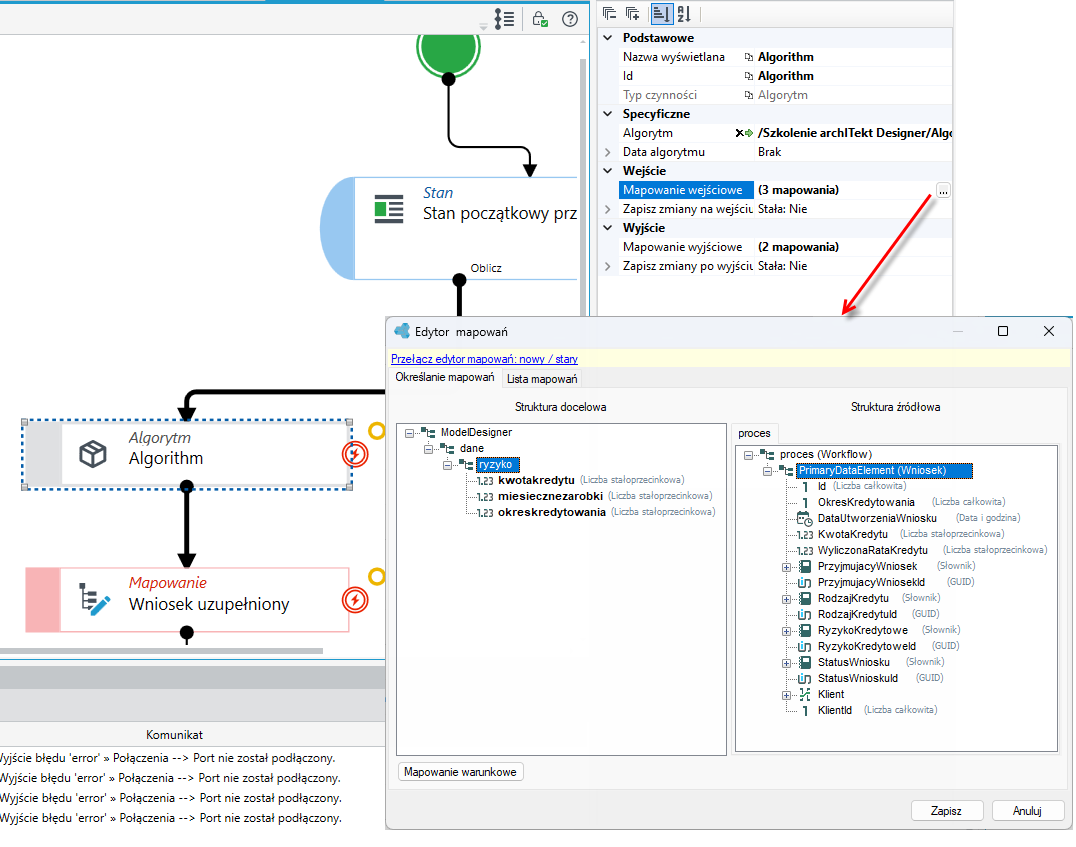The height and width of the screenshot is (847, 1076).
Task: Click error port on Wniosek uzupełniony node
Action: point(355,600)
